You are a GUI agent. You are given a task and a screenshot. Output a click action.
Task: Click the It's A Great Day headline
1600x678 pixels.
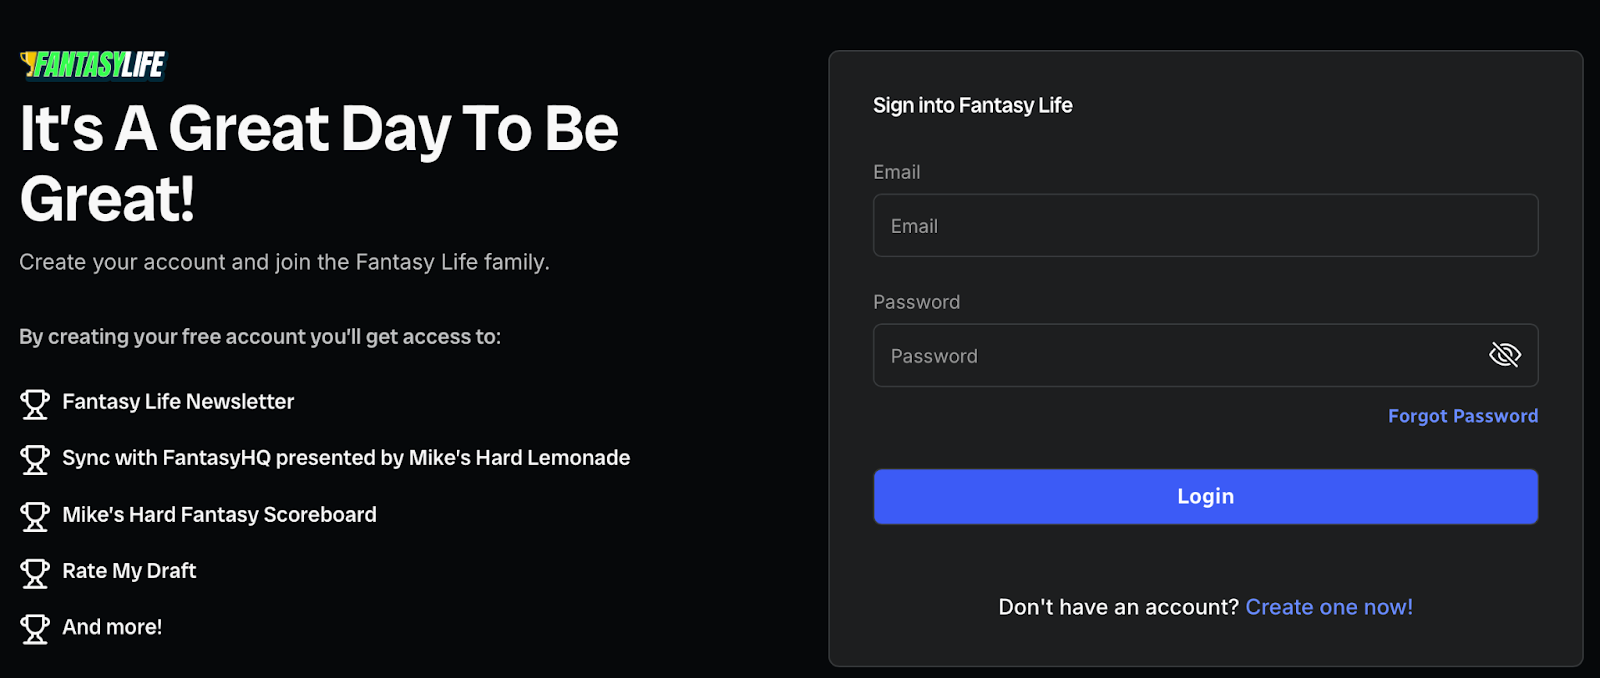[319, 163]
